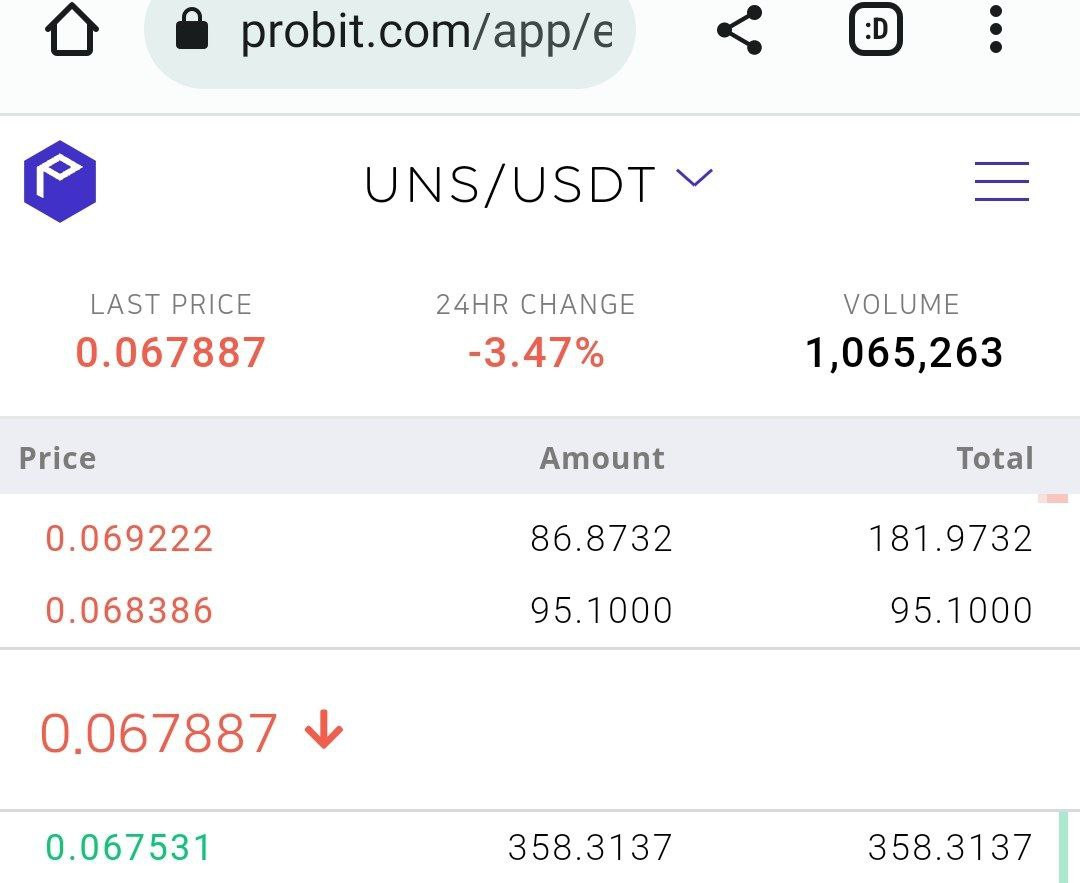Open the three-dot browser menu
The width and height of the screenshot is (1080, 883).
click(x=995, y=30)
